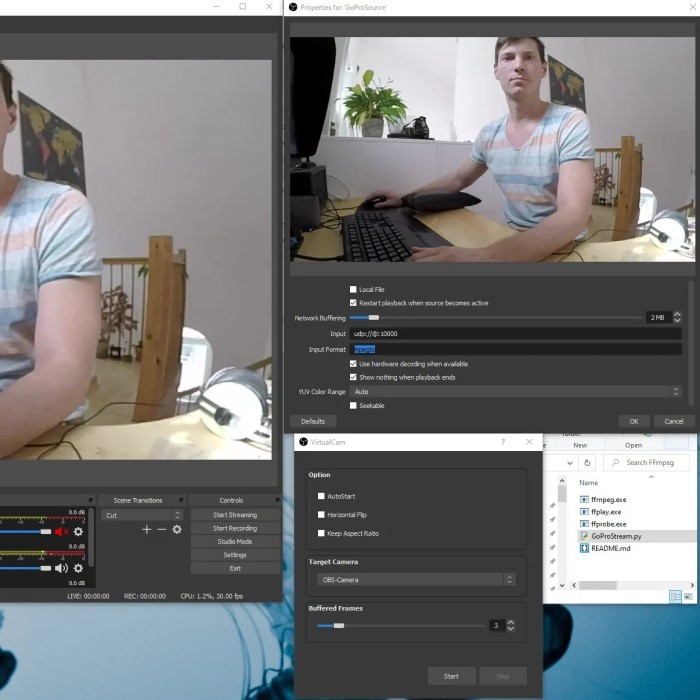Decrease Network Buffering with the down arrow

[x=677, y=321]
